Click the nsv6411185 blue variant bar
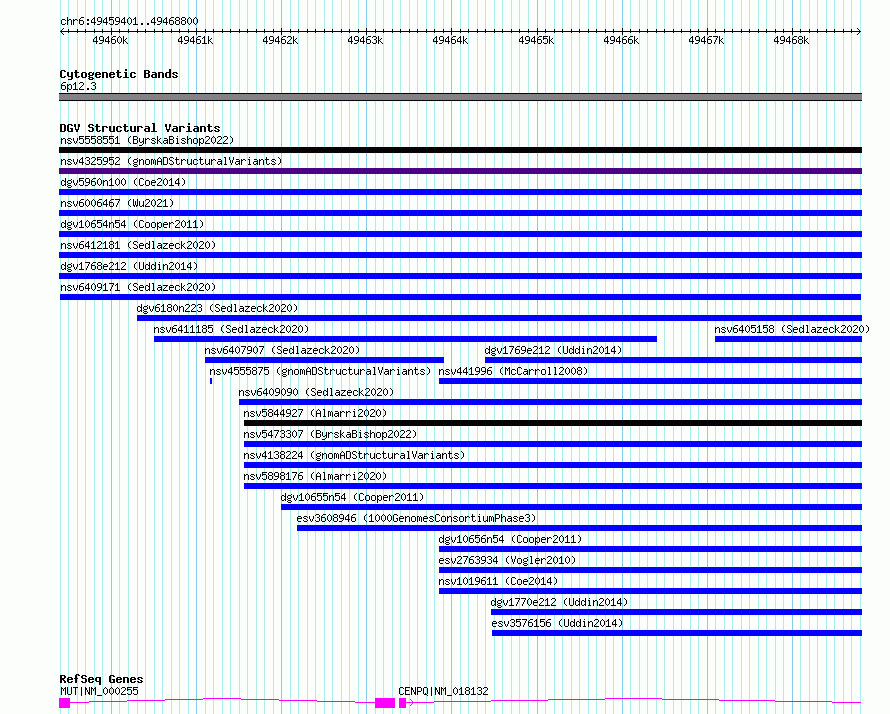Image resolution: width=890 pixels, height=714 pixels. point(405,339)
